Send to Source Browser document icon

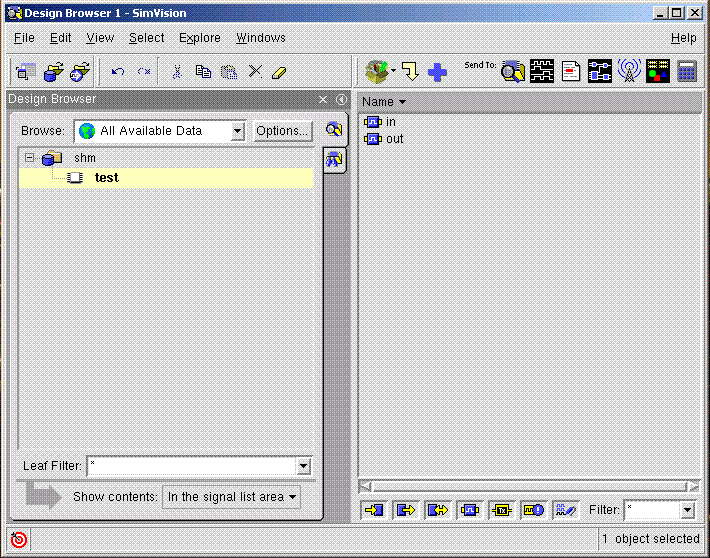[571, 71]
